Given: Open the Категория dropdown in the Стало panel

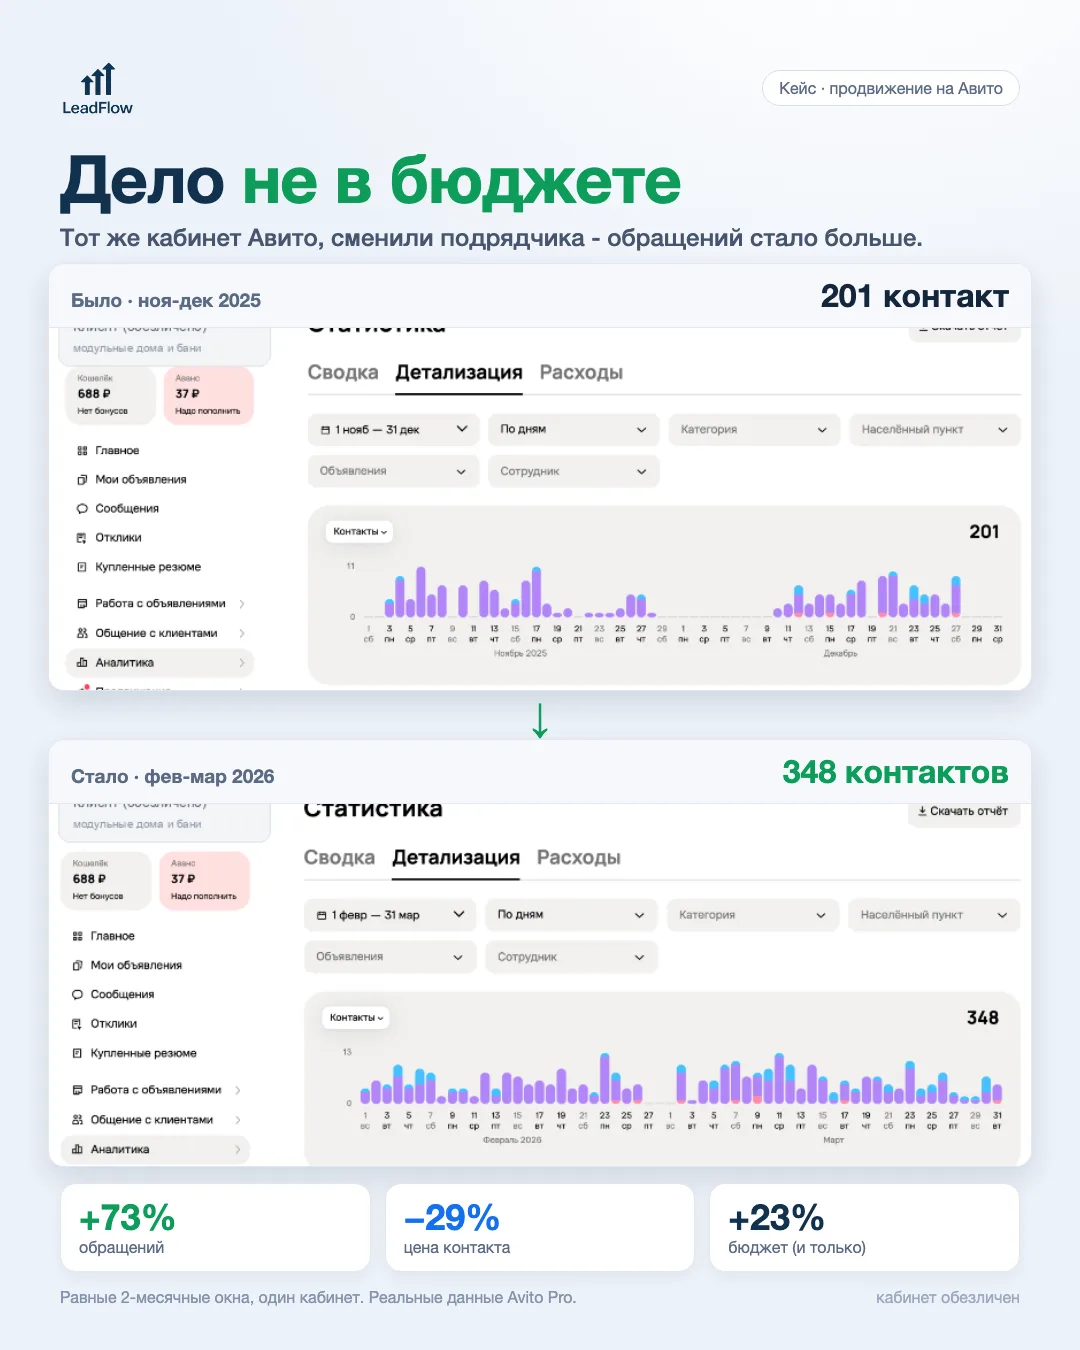Looking at the screenshot, I should [x=752, y=915].
